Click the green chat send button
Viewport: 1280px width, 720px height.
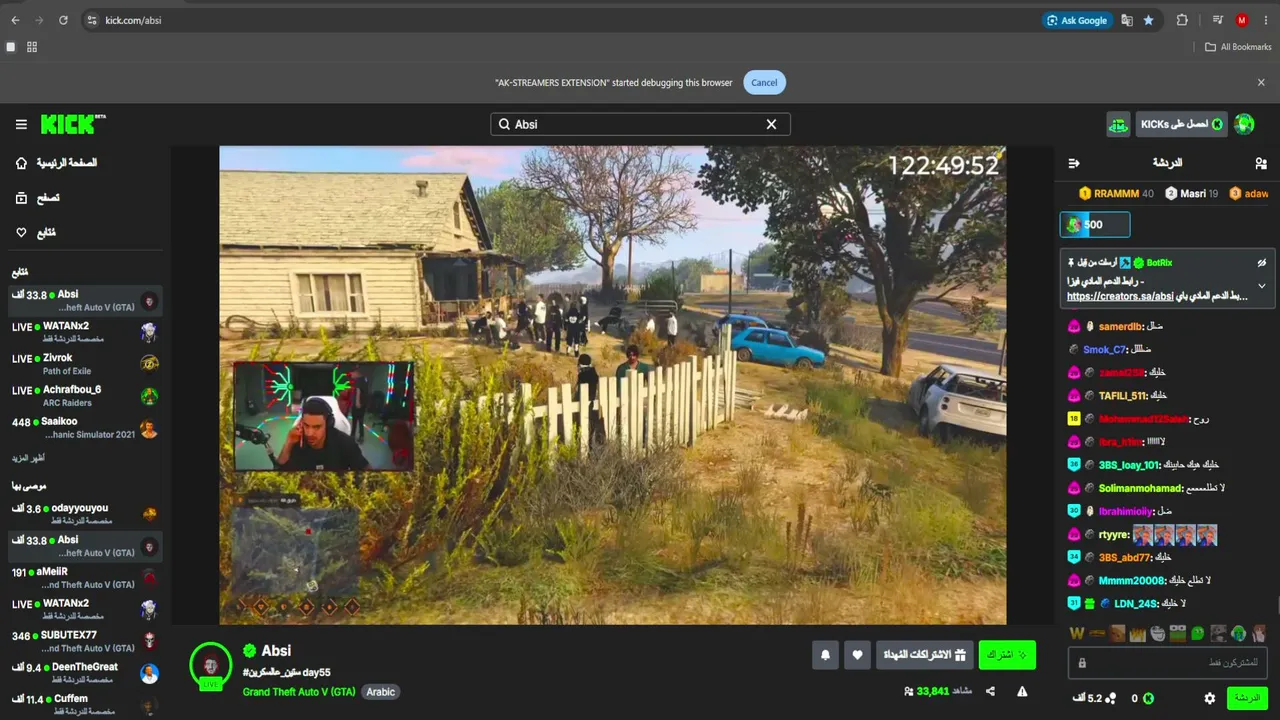pos(1247,698)
